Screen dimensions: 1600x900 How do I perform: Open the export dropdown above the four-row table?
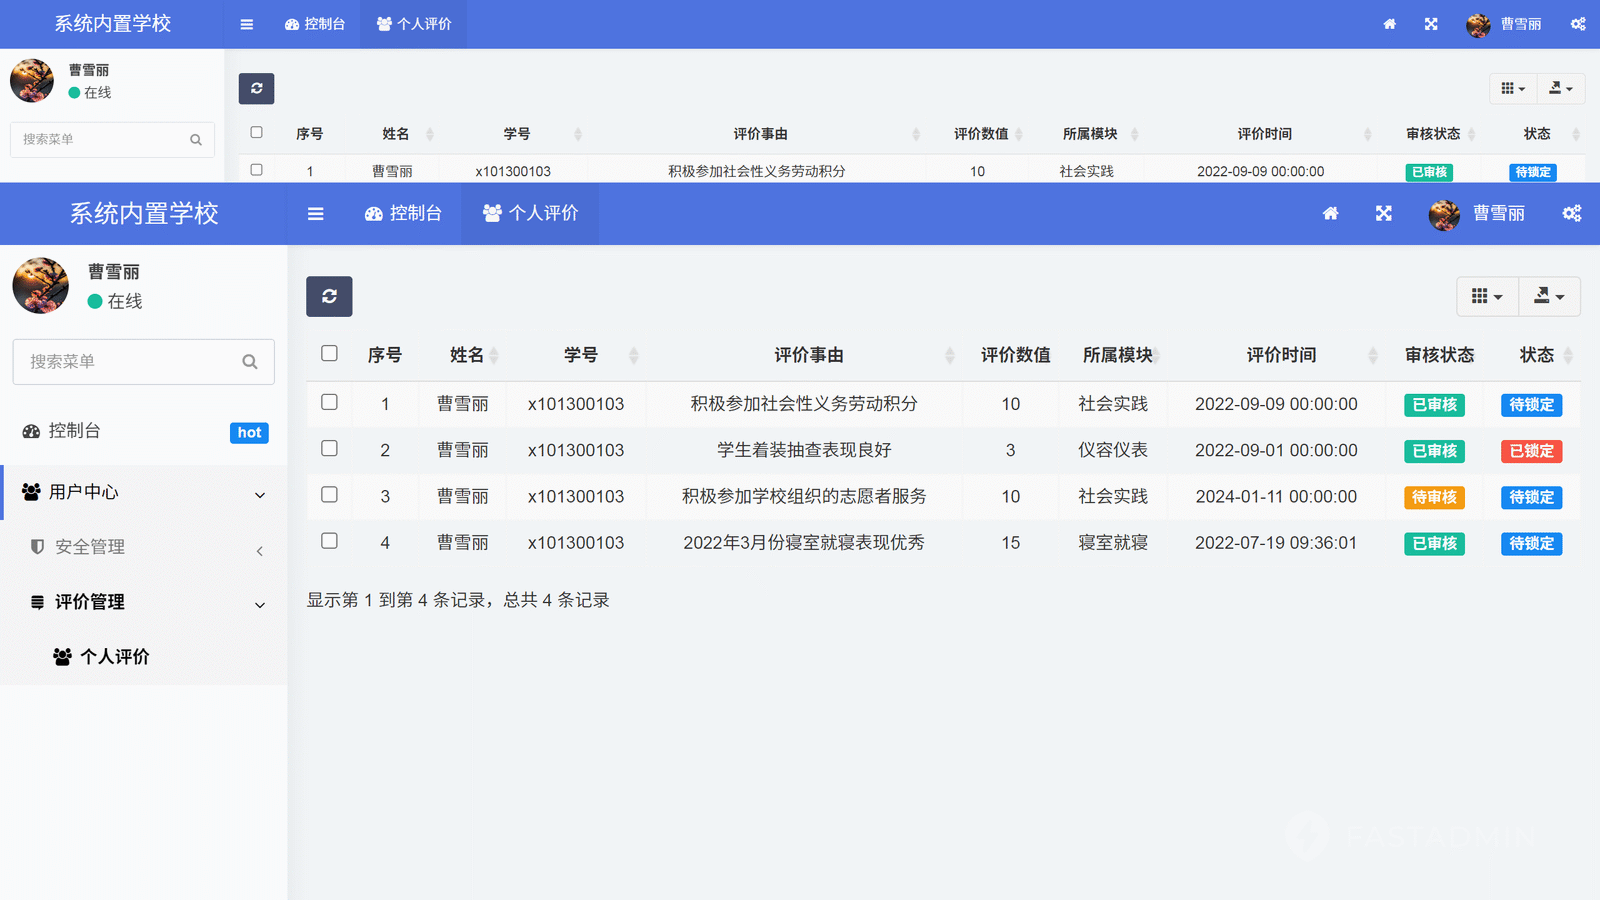pos(1549,296)
